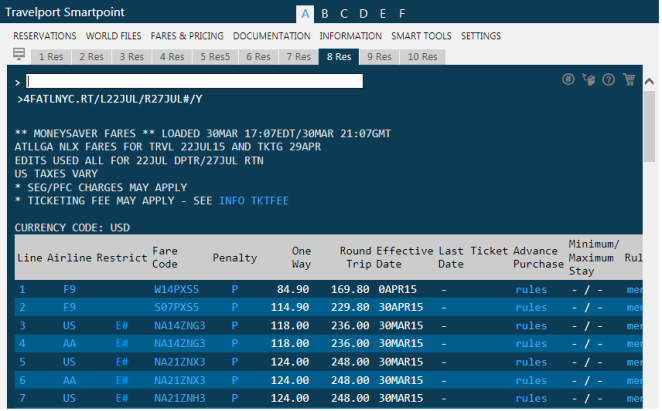The image size is (662, 411).
Task: Open the INFORMATION menu
Action: 350,36
